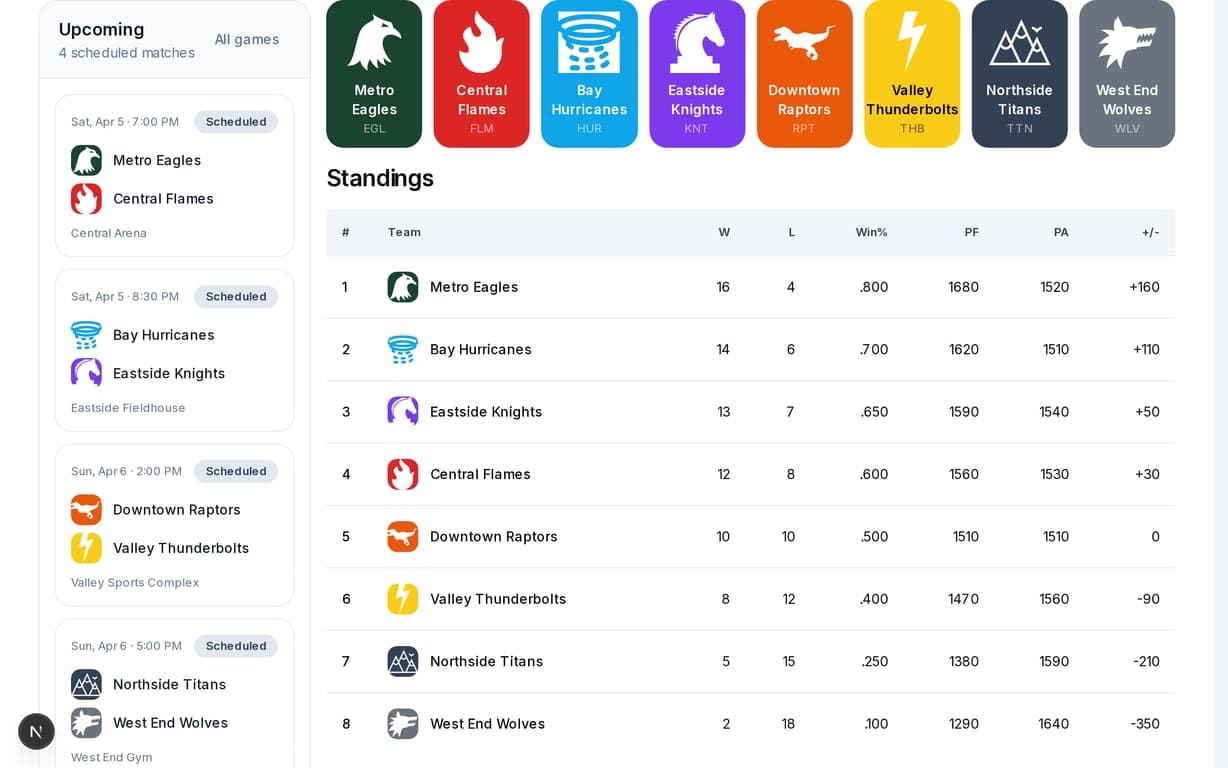Open the All games link

click(247, 39)
